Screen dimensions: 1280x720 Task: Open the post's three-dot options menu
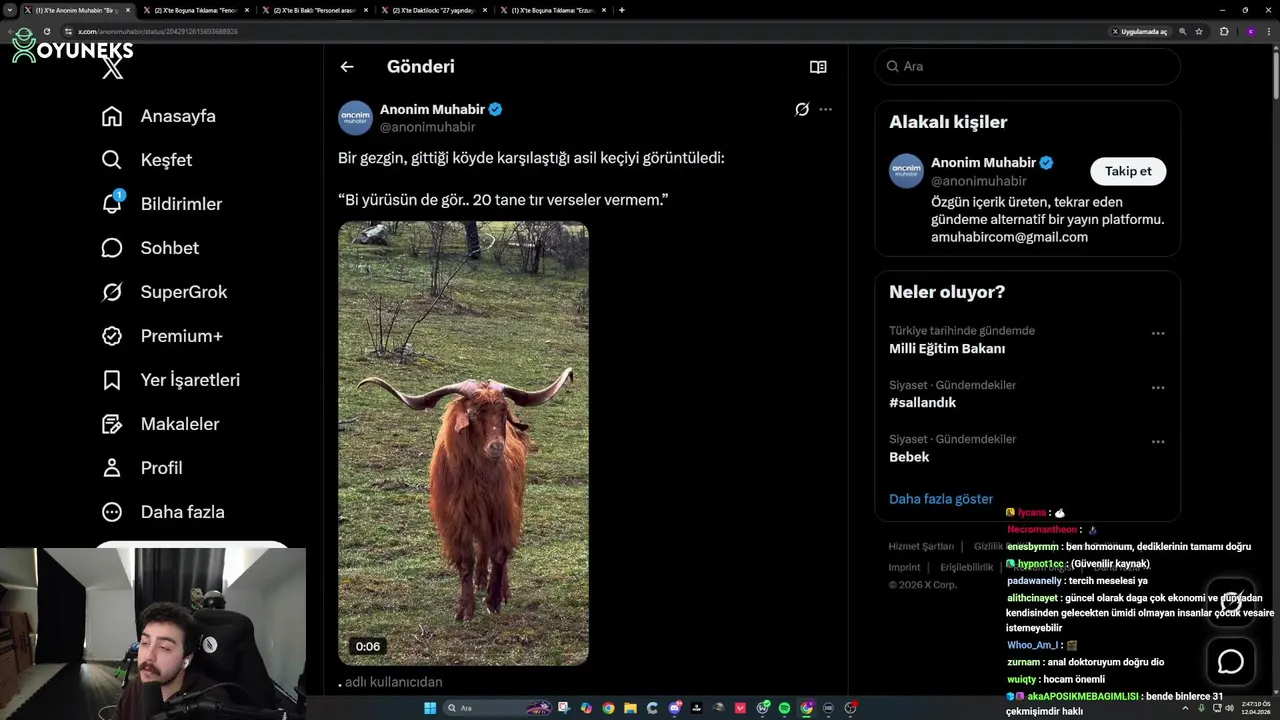825,109
